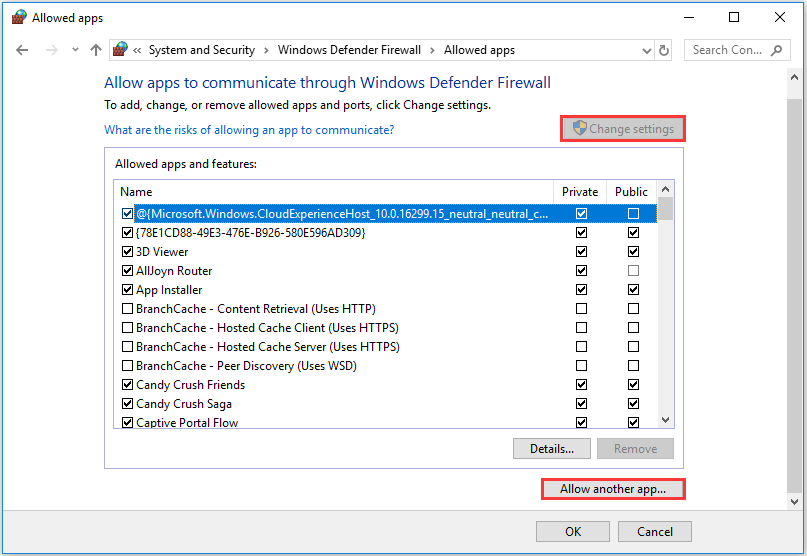The width and height of the screenshot is (807, 556).
Task: Click the search magnifier icon
Action: tap(777, 50)
